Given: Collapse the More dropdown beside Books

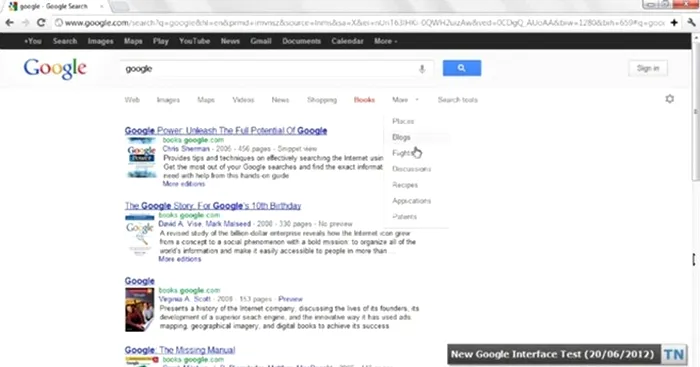Looking at the screenshot, I should 405,100.
